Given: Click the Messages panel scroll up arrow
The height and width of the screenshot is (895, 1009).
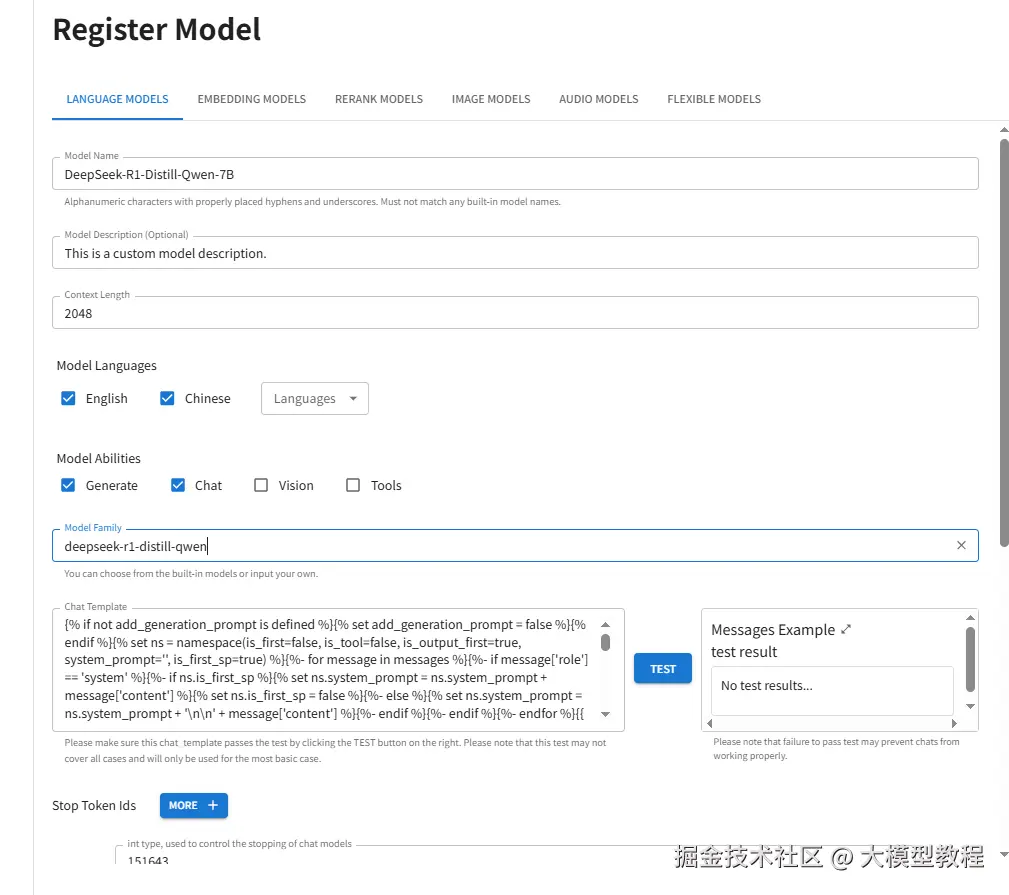Looking at the screenshot, I should coord(970,618).
